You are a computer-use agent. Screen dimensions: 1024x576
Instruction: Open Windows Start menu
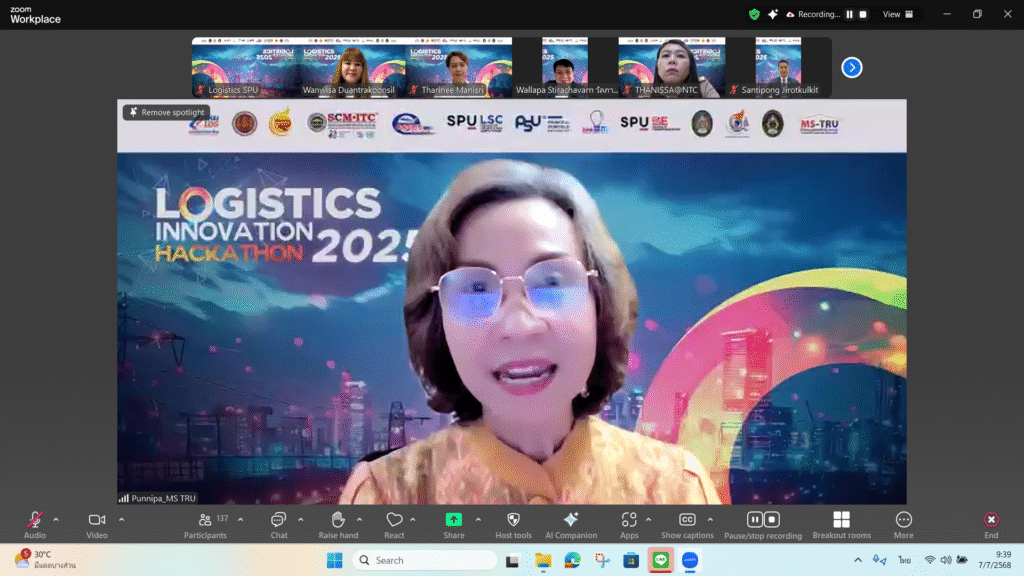(334, 560)
